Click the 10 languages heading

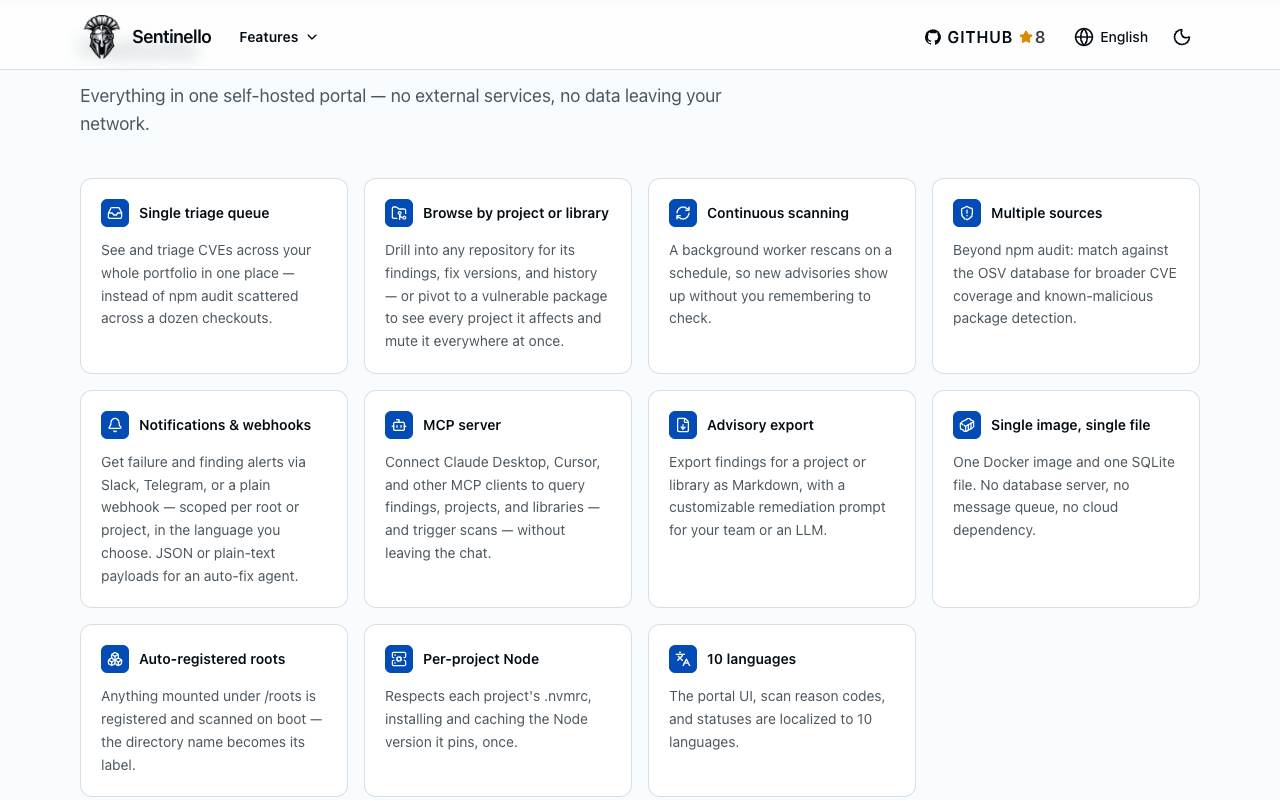coord(752,659)
